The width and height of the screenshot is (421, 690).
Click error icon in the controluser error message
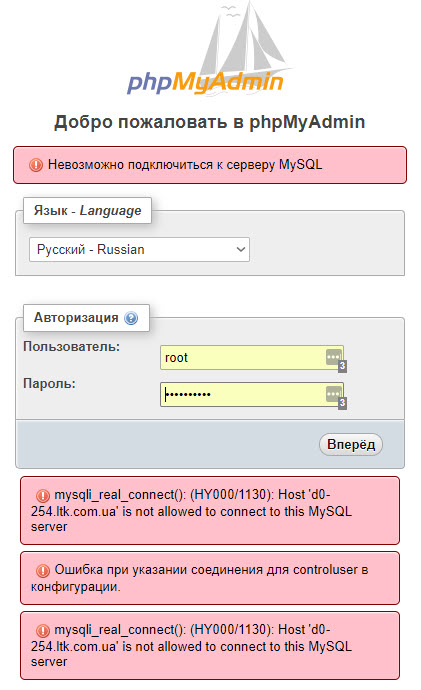[43, 571]
